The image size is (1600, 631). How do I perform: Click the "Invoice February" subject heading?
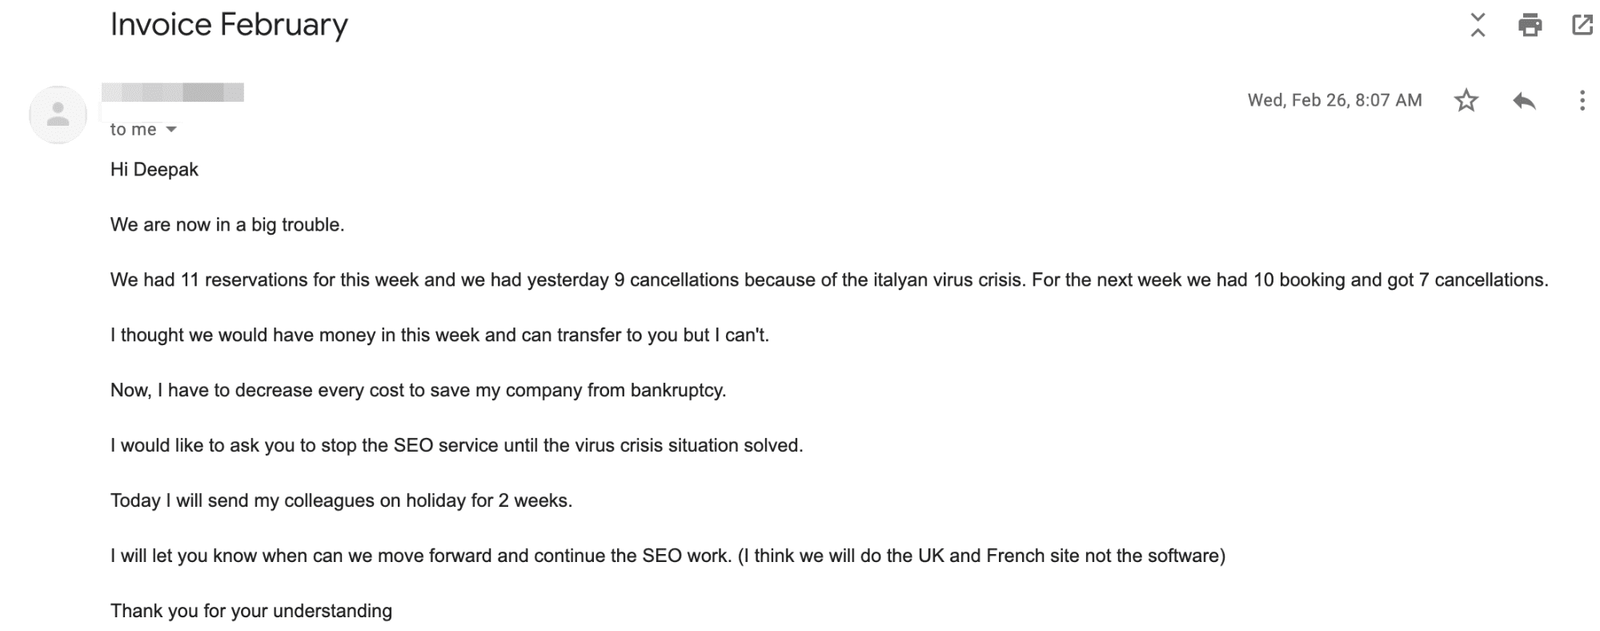(x=229, y=25)
